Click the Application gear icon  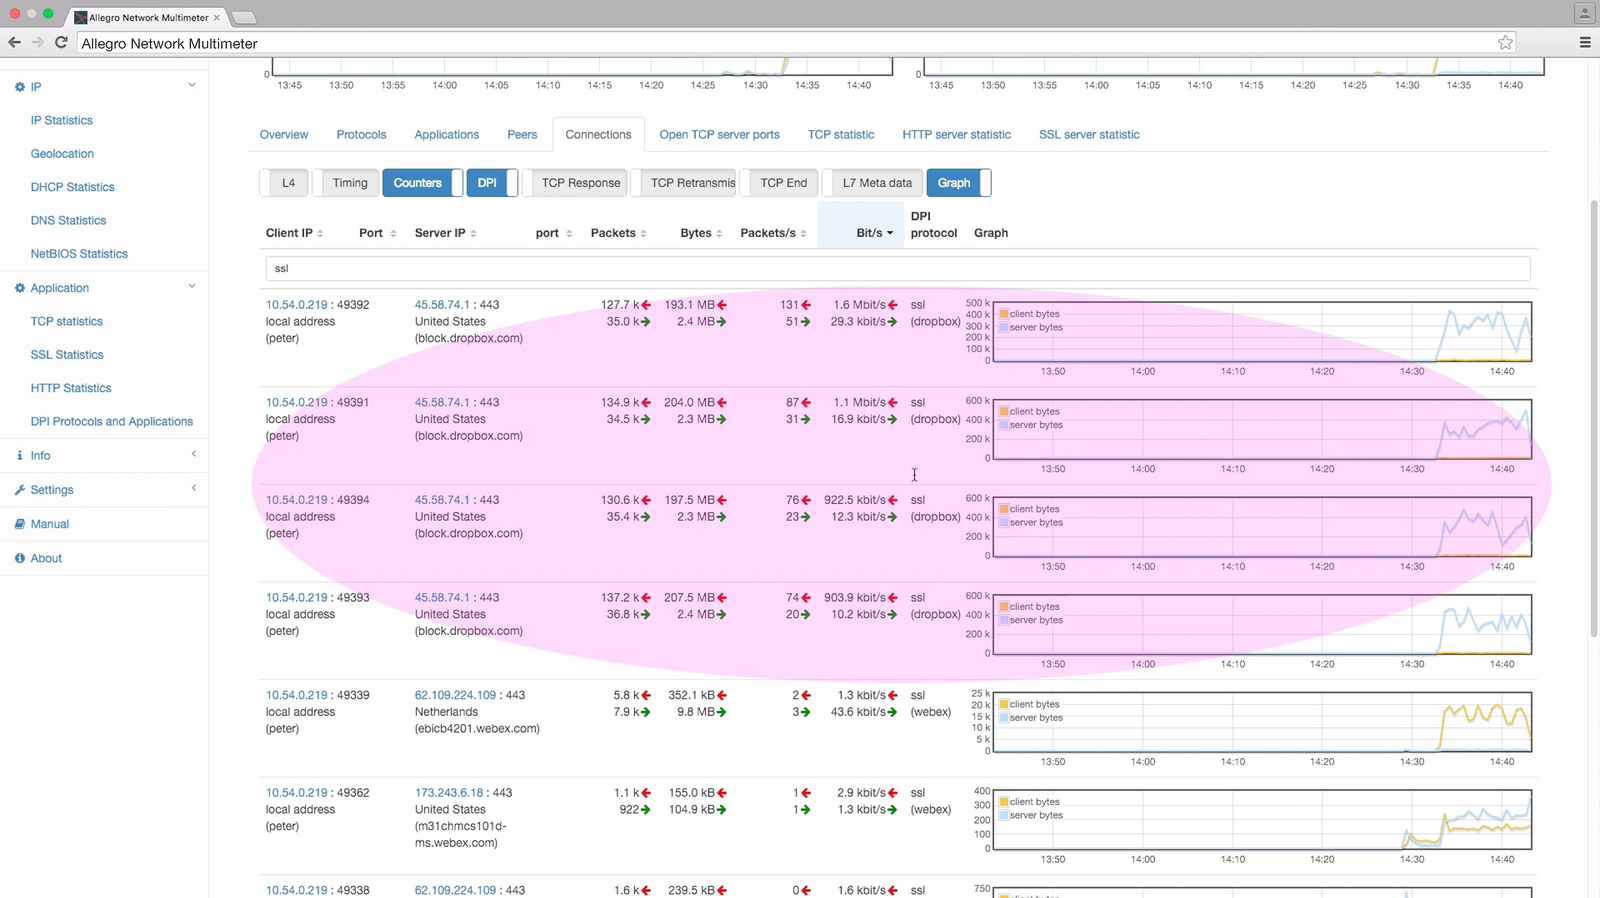pos(19,288)
